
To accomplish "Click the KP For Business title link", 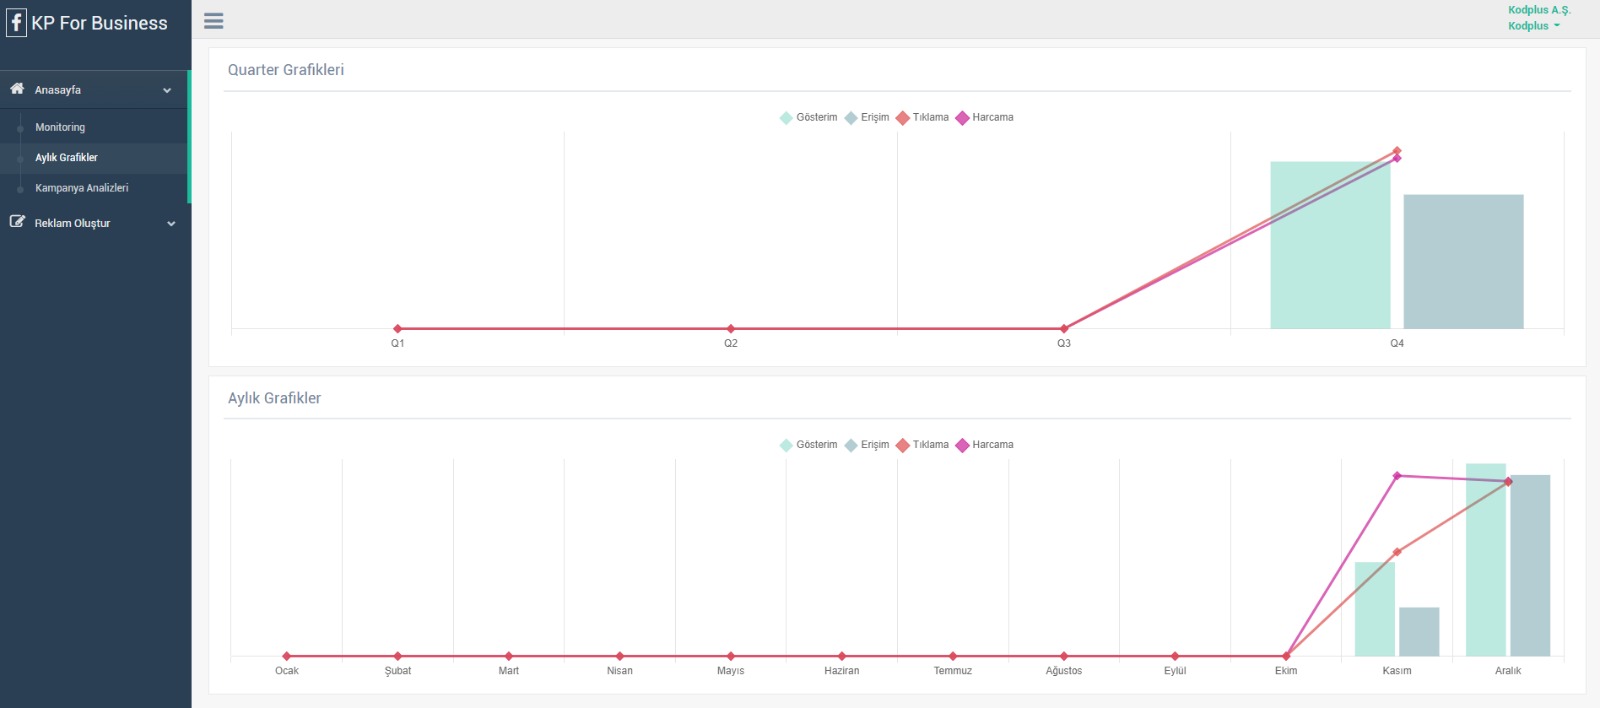I will [x=99, y=23].
